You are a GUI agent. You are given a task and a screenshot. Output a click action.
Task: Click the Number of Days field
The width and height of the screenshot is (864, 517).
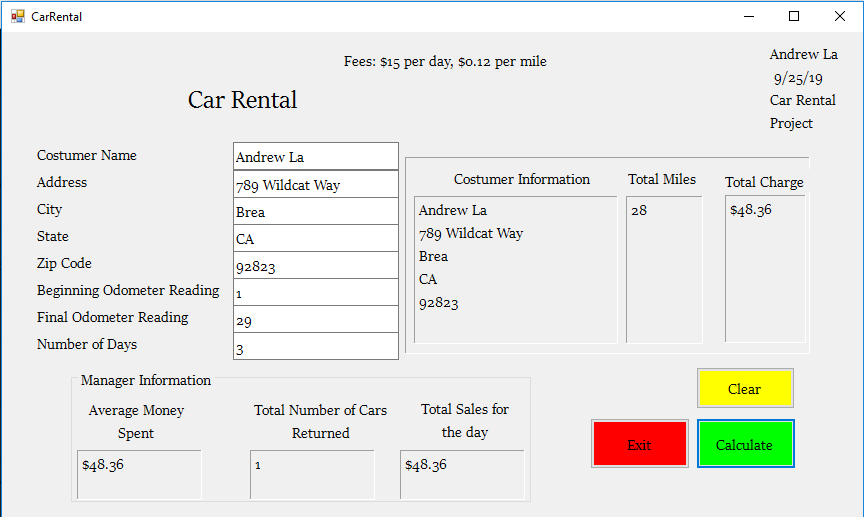coord(315,347)
